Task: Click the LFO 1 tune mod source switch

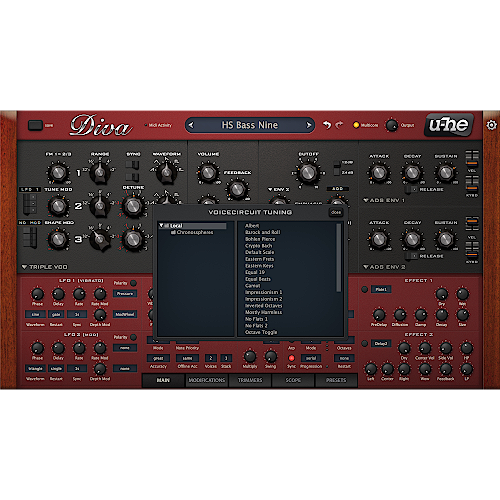Action: point(30,204)
